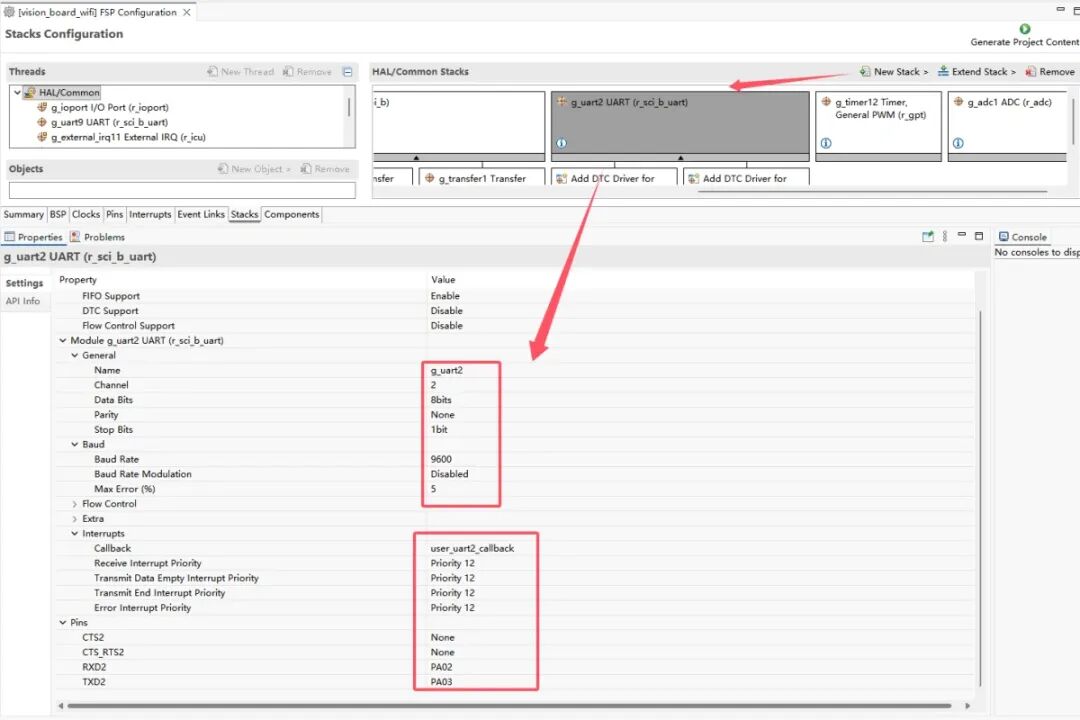Select g_external_irq11 External IRQ item
The width and height of the screenshot is (1080, 720).
pyautogui.click(x=128, y=137)
